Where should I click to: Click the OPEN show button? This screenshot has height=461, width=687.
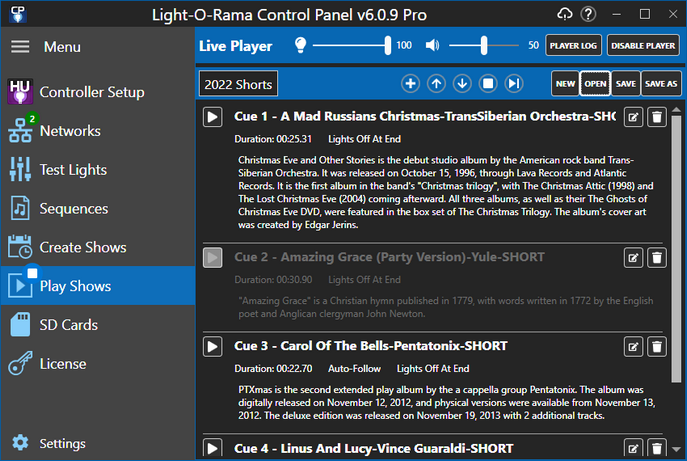(595, 83)
